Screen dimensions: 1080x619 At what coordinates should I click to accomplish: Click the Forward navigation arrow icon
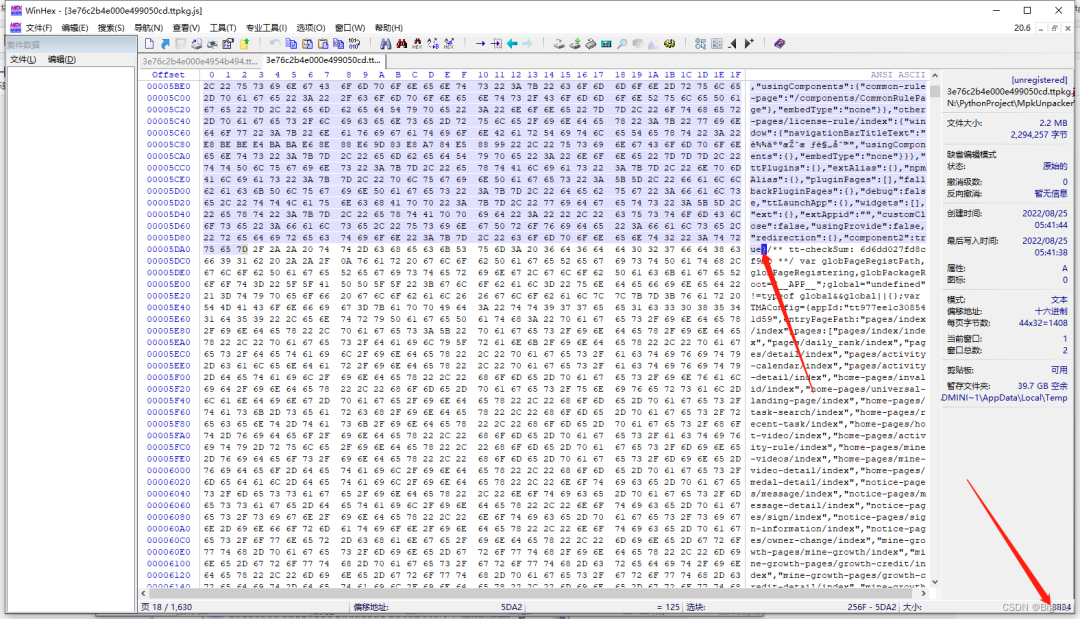pos(527,43)
